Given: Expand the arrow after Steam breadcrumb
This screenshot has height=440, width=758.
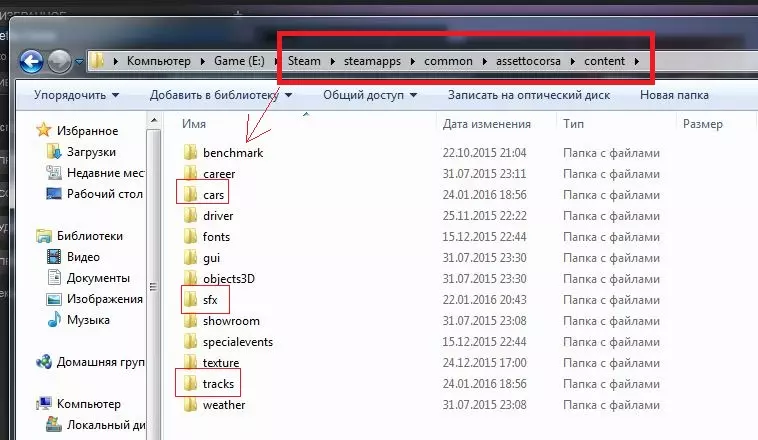Looking at the screenshot, I should (x=333, y=61).
